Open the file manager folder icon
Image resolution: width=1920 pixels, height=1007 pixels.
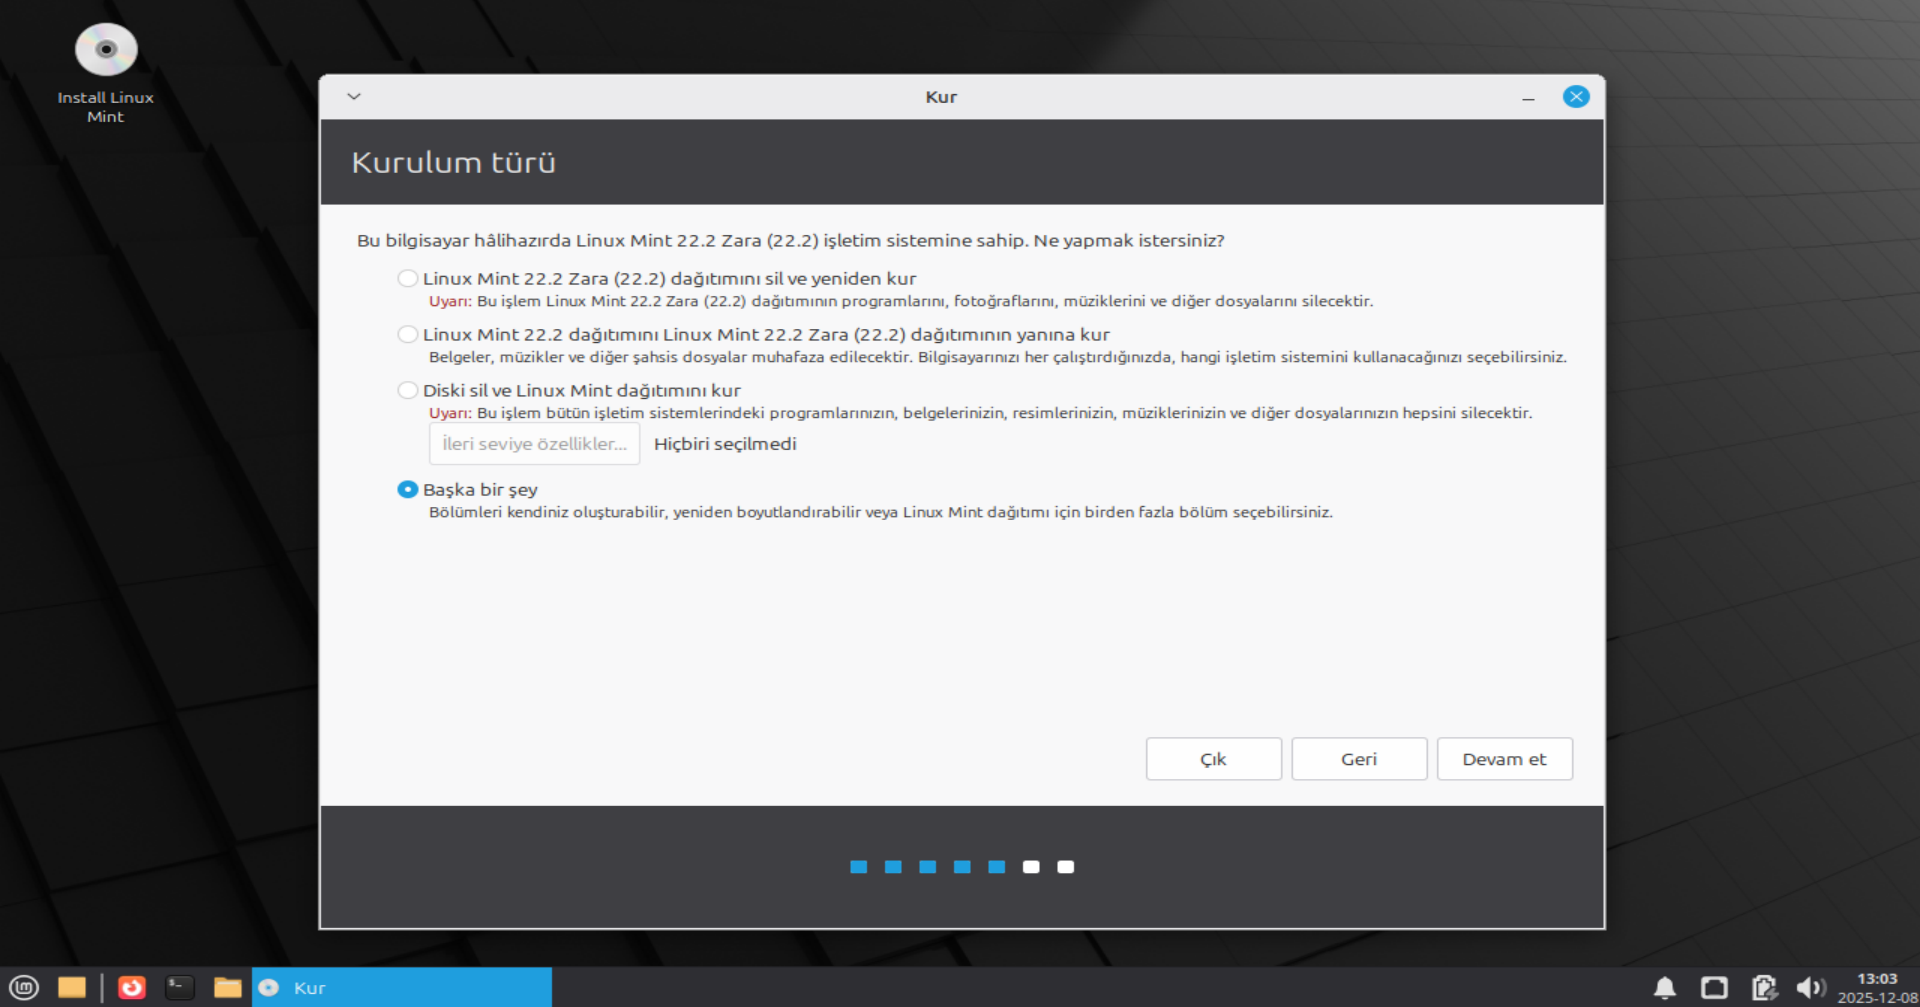click(x=228, y=988)
